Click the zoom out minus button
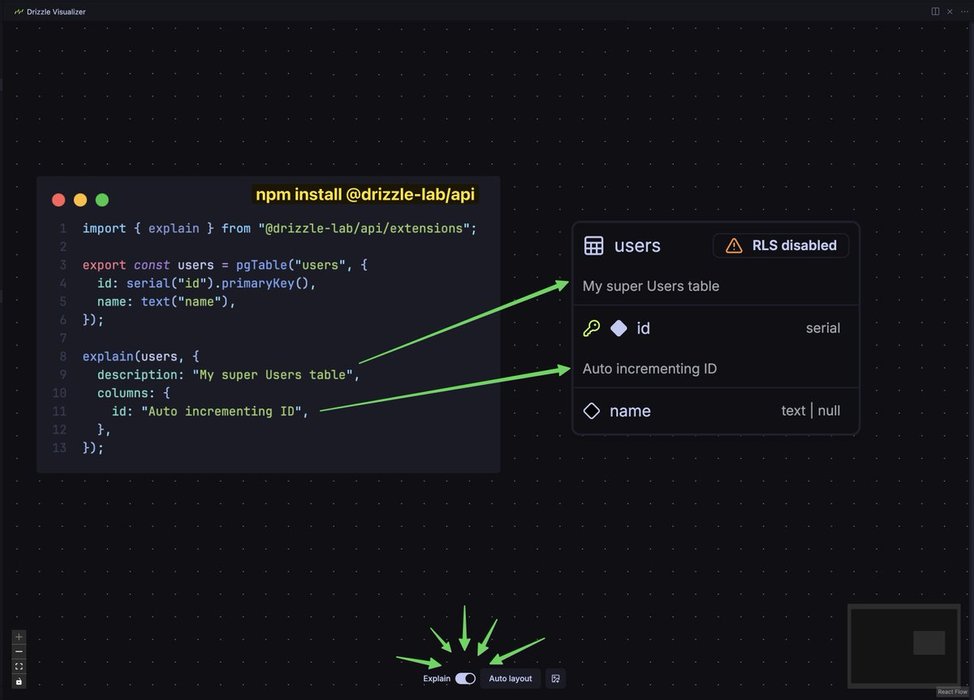 tap(19, 652)
